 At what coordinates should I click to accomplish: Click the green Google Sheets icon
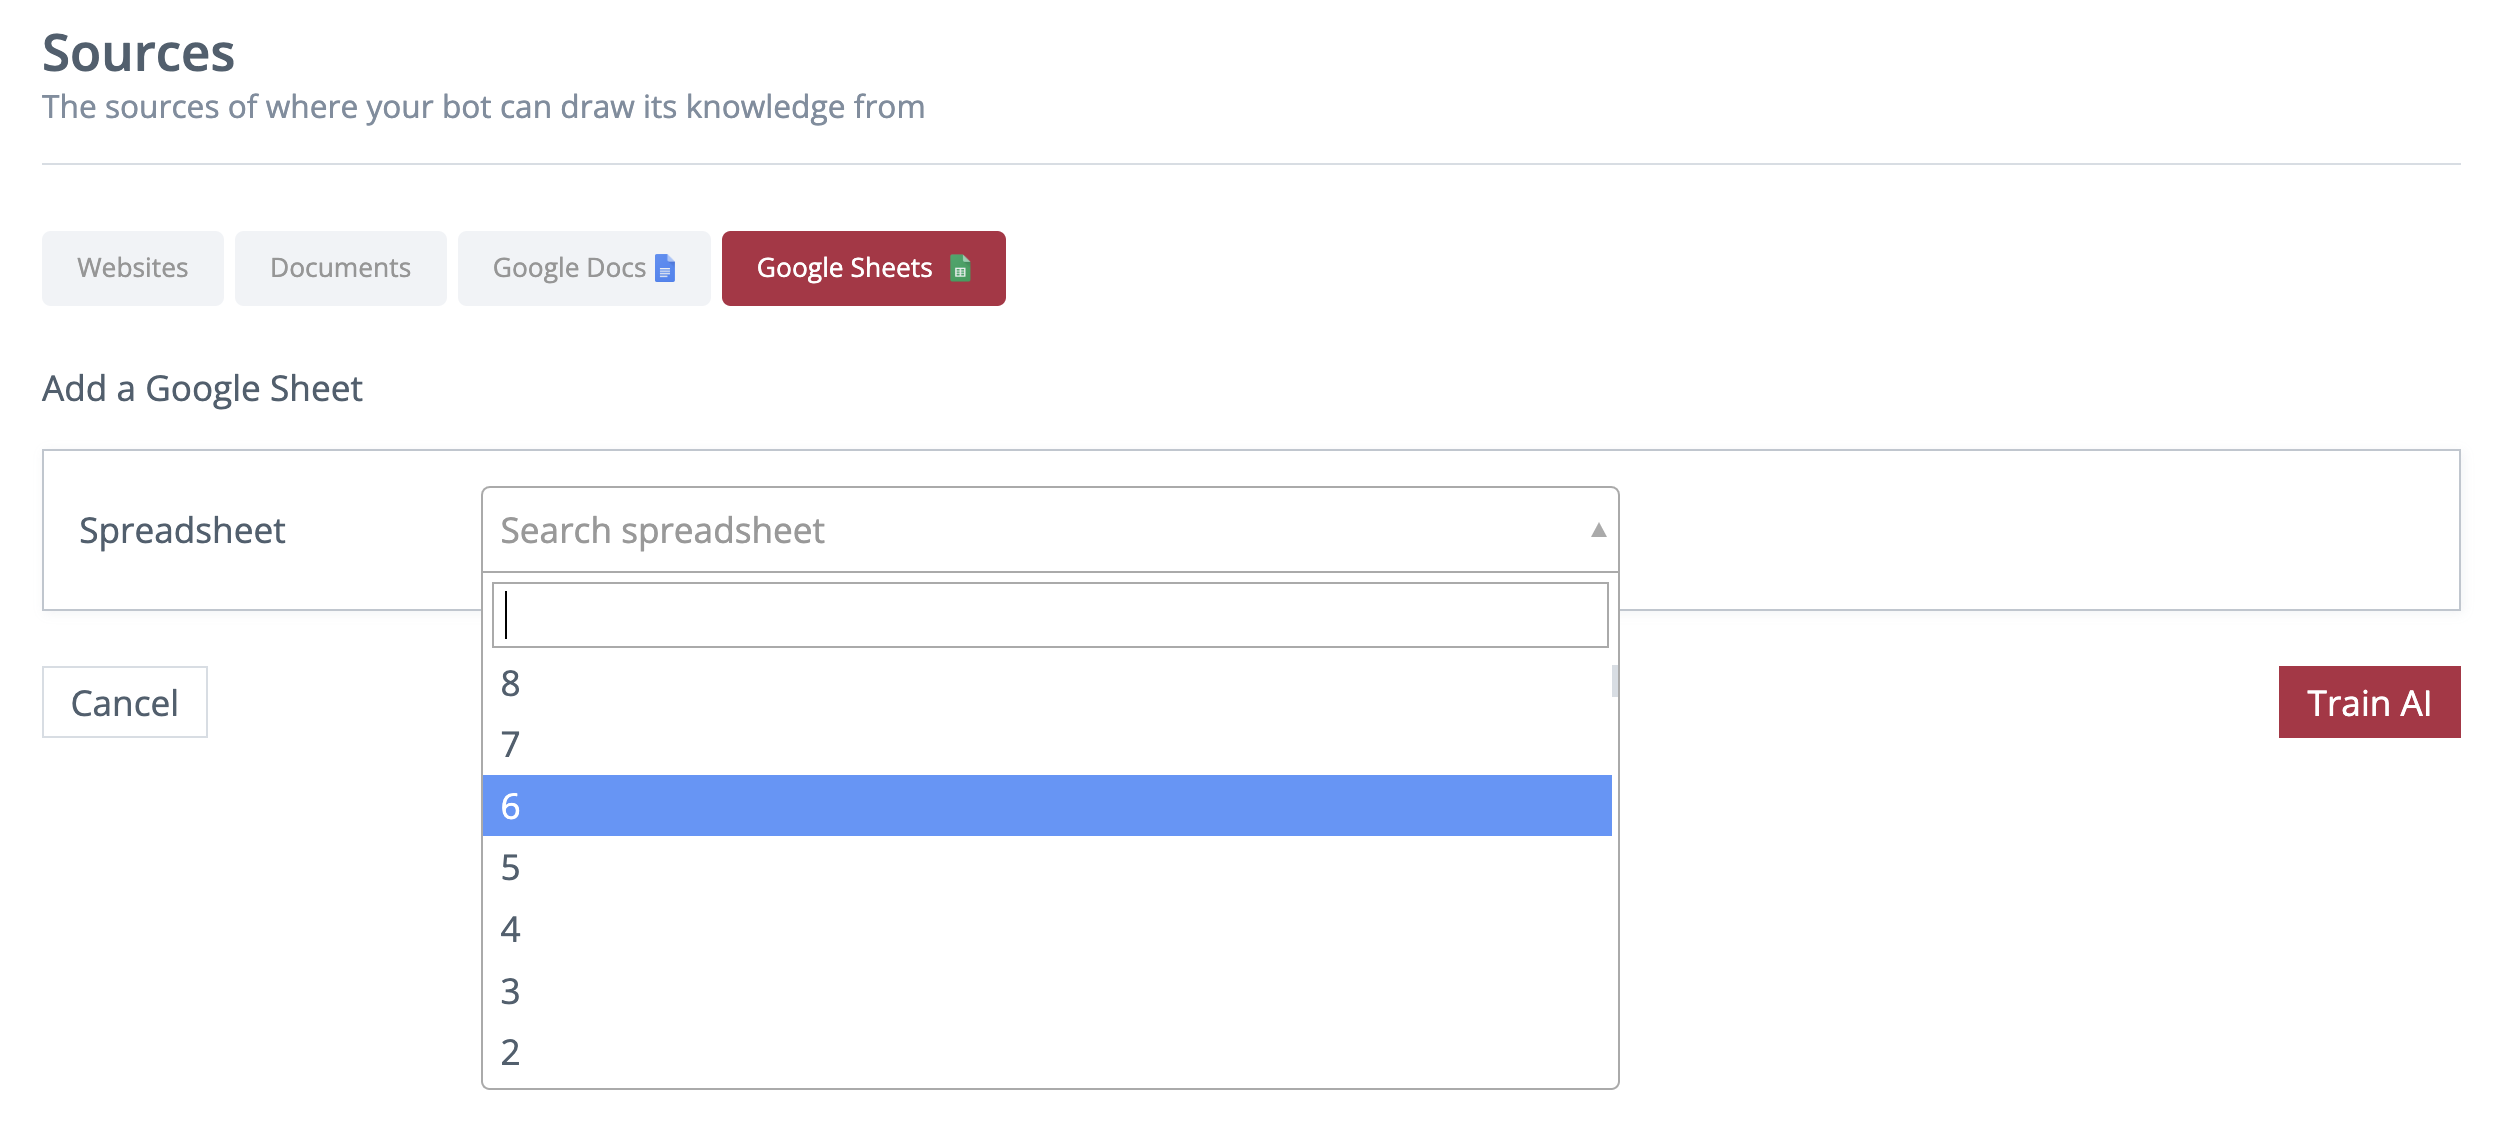click(960, 268)
